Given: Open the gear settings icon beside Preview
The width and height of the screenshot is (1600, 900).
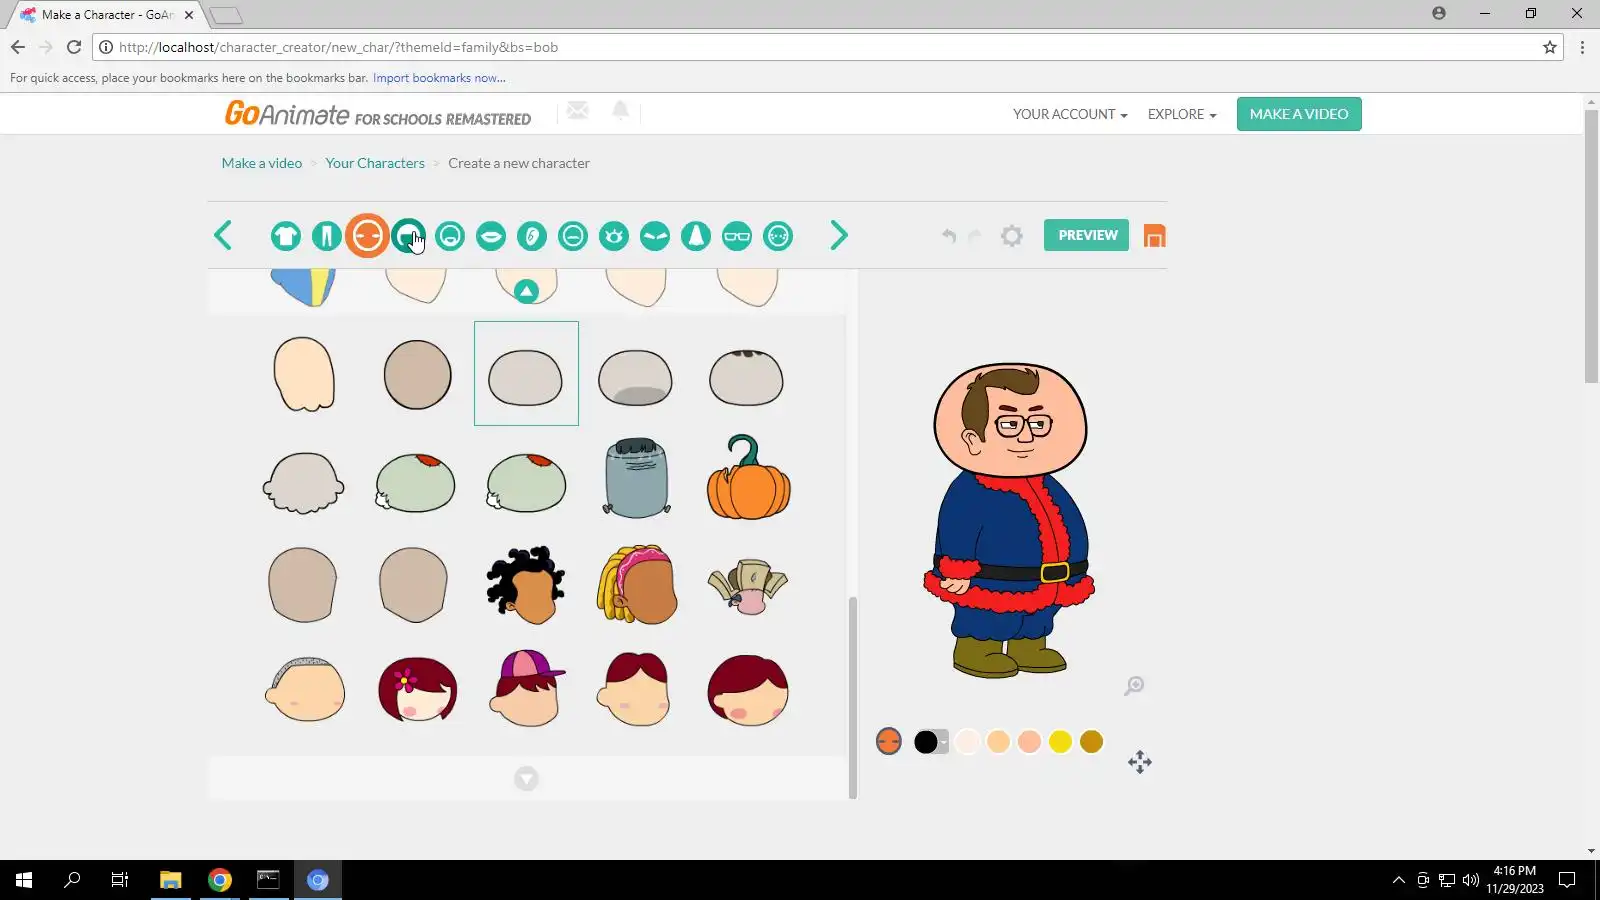Looking at the screenshot, I should point(1012,236).
